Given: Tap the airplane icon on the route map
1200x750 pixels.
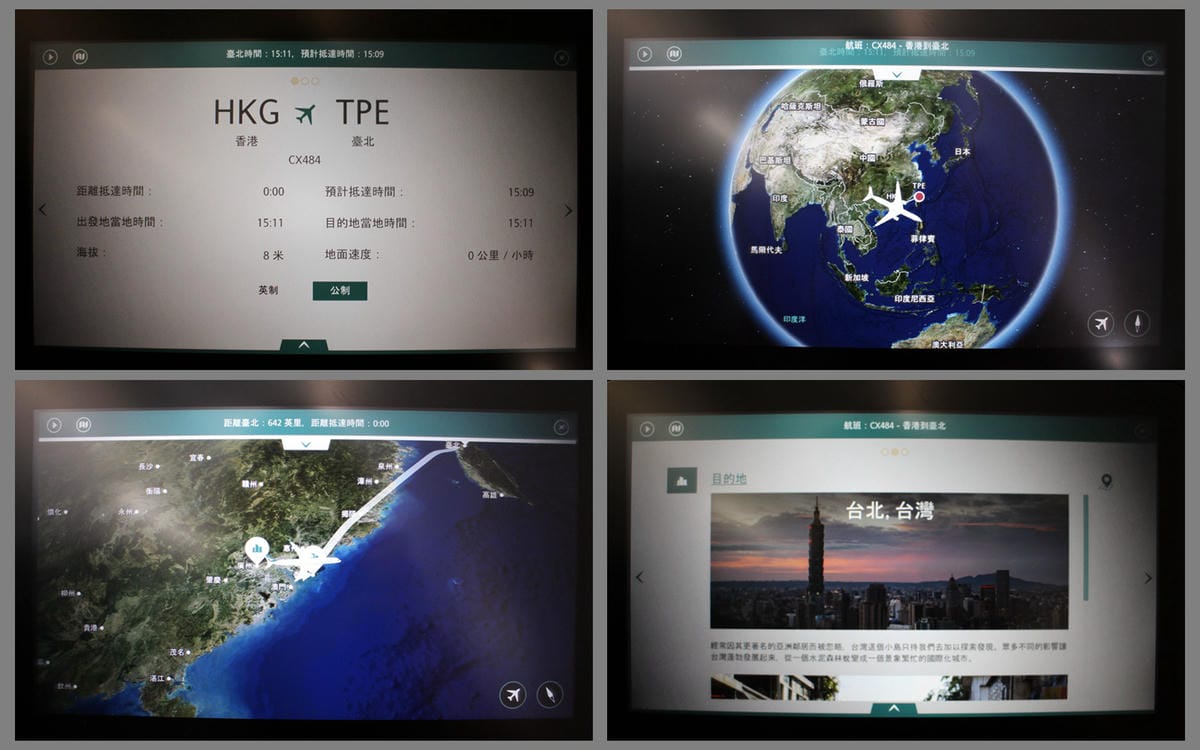Looking at the screenshot, I should click(513, 694).
